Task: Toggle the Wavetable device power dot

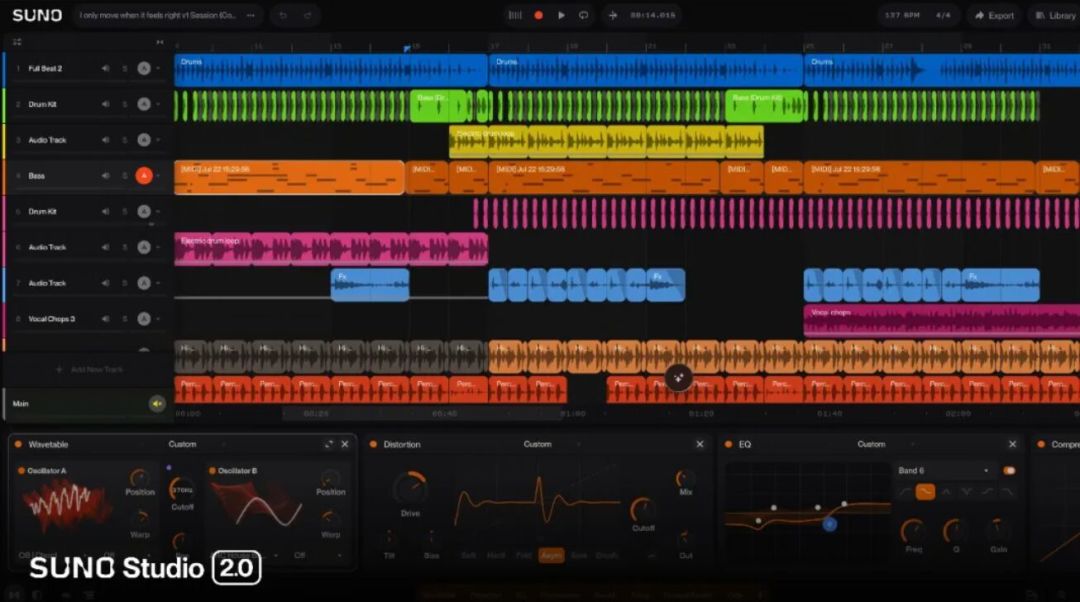Action: (19, 444)
